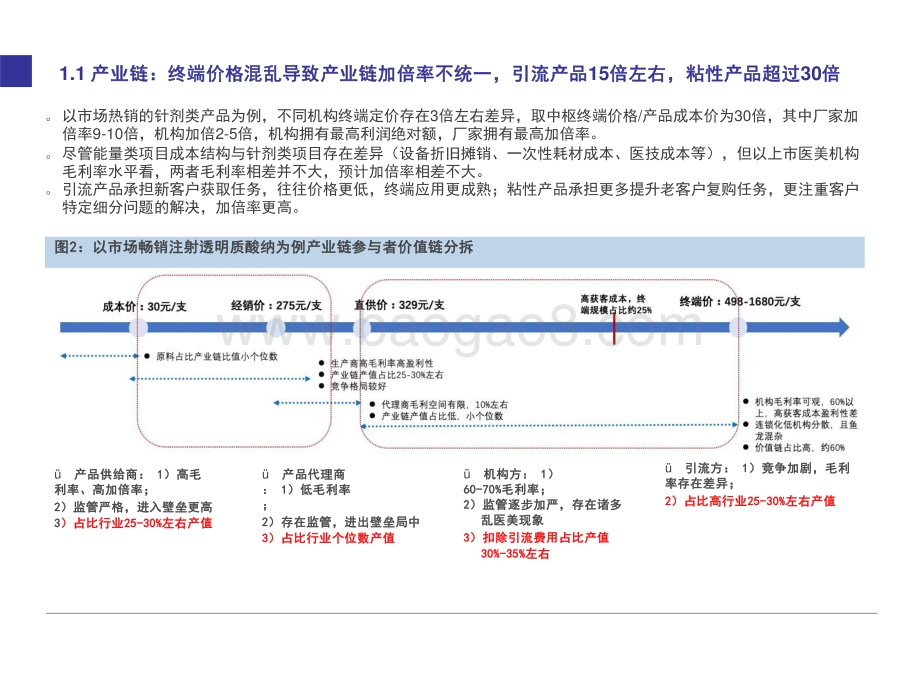
Task: Click the paragraph beginning '引流产品承担新客户获取任务'
Action: 460,198
